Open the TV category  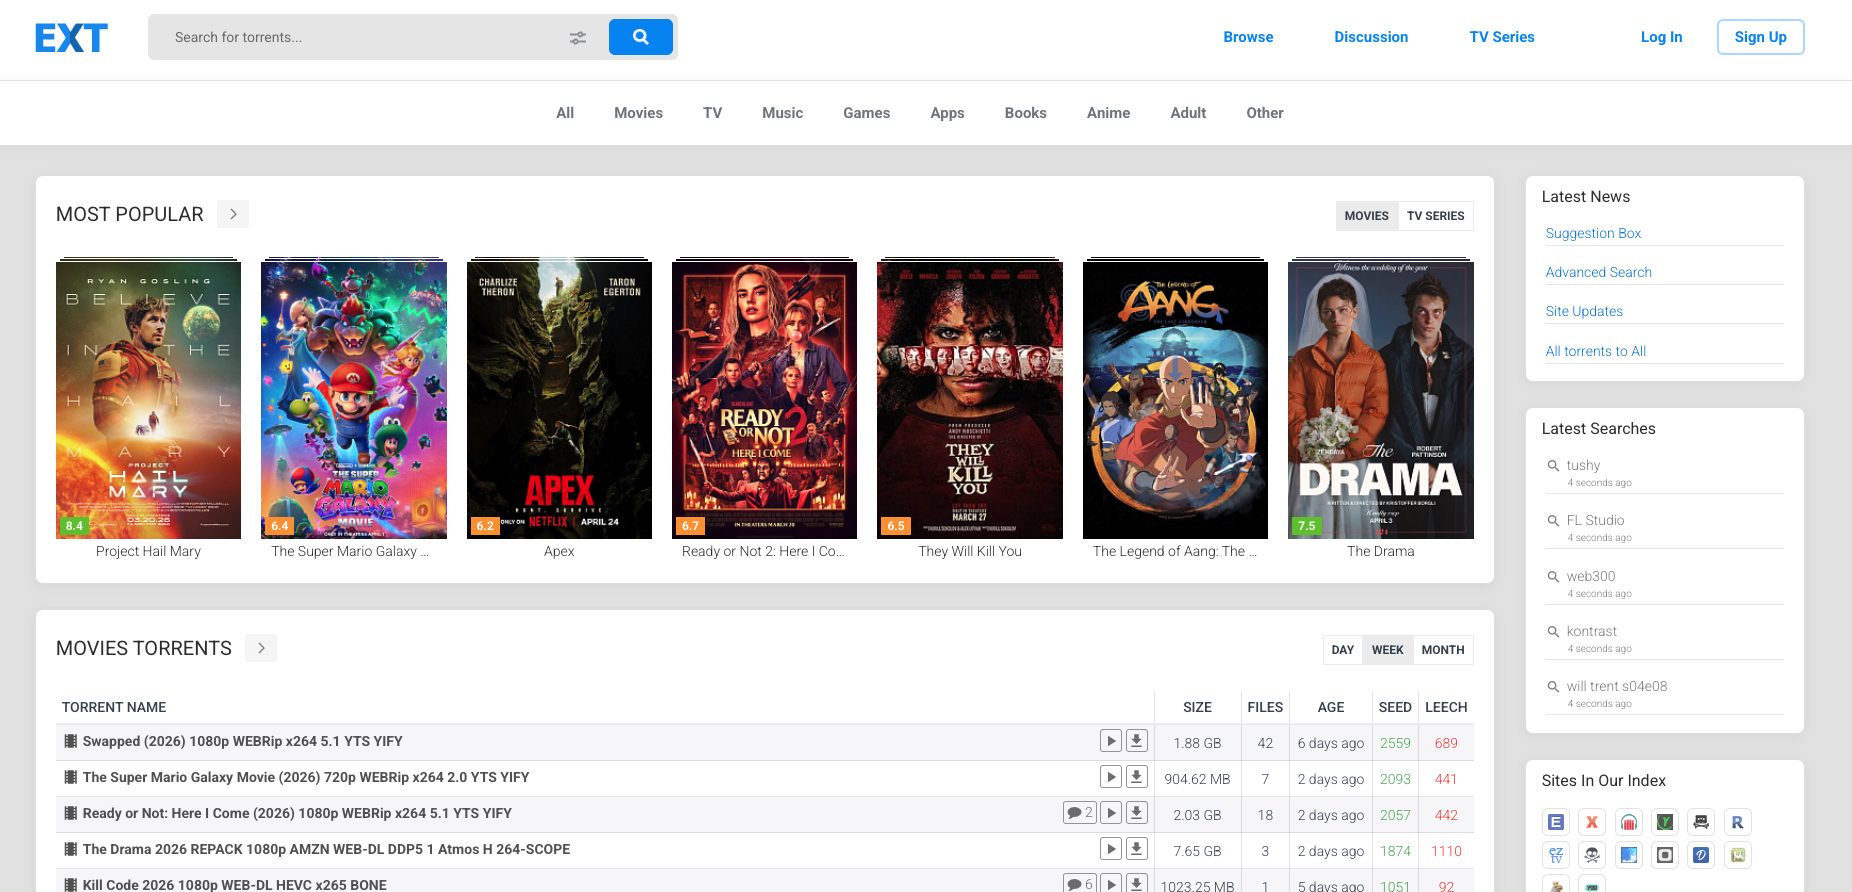712,113
